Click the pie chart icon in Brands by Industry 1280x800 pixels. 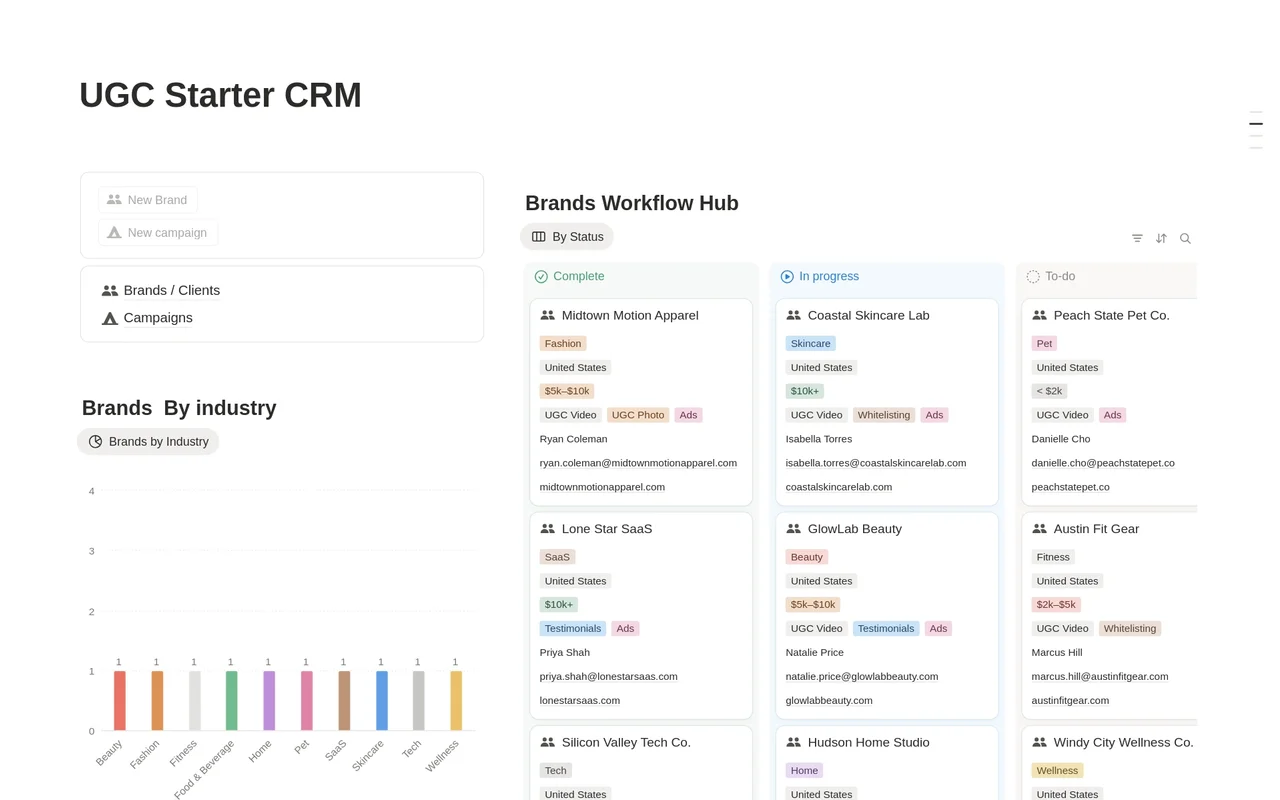pos(95,442)
